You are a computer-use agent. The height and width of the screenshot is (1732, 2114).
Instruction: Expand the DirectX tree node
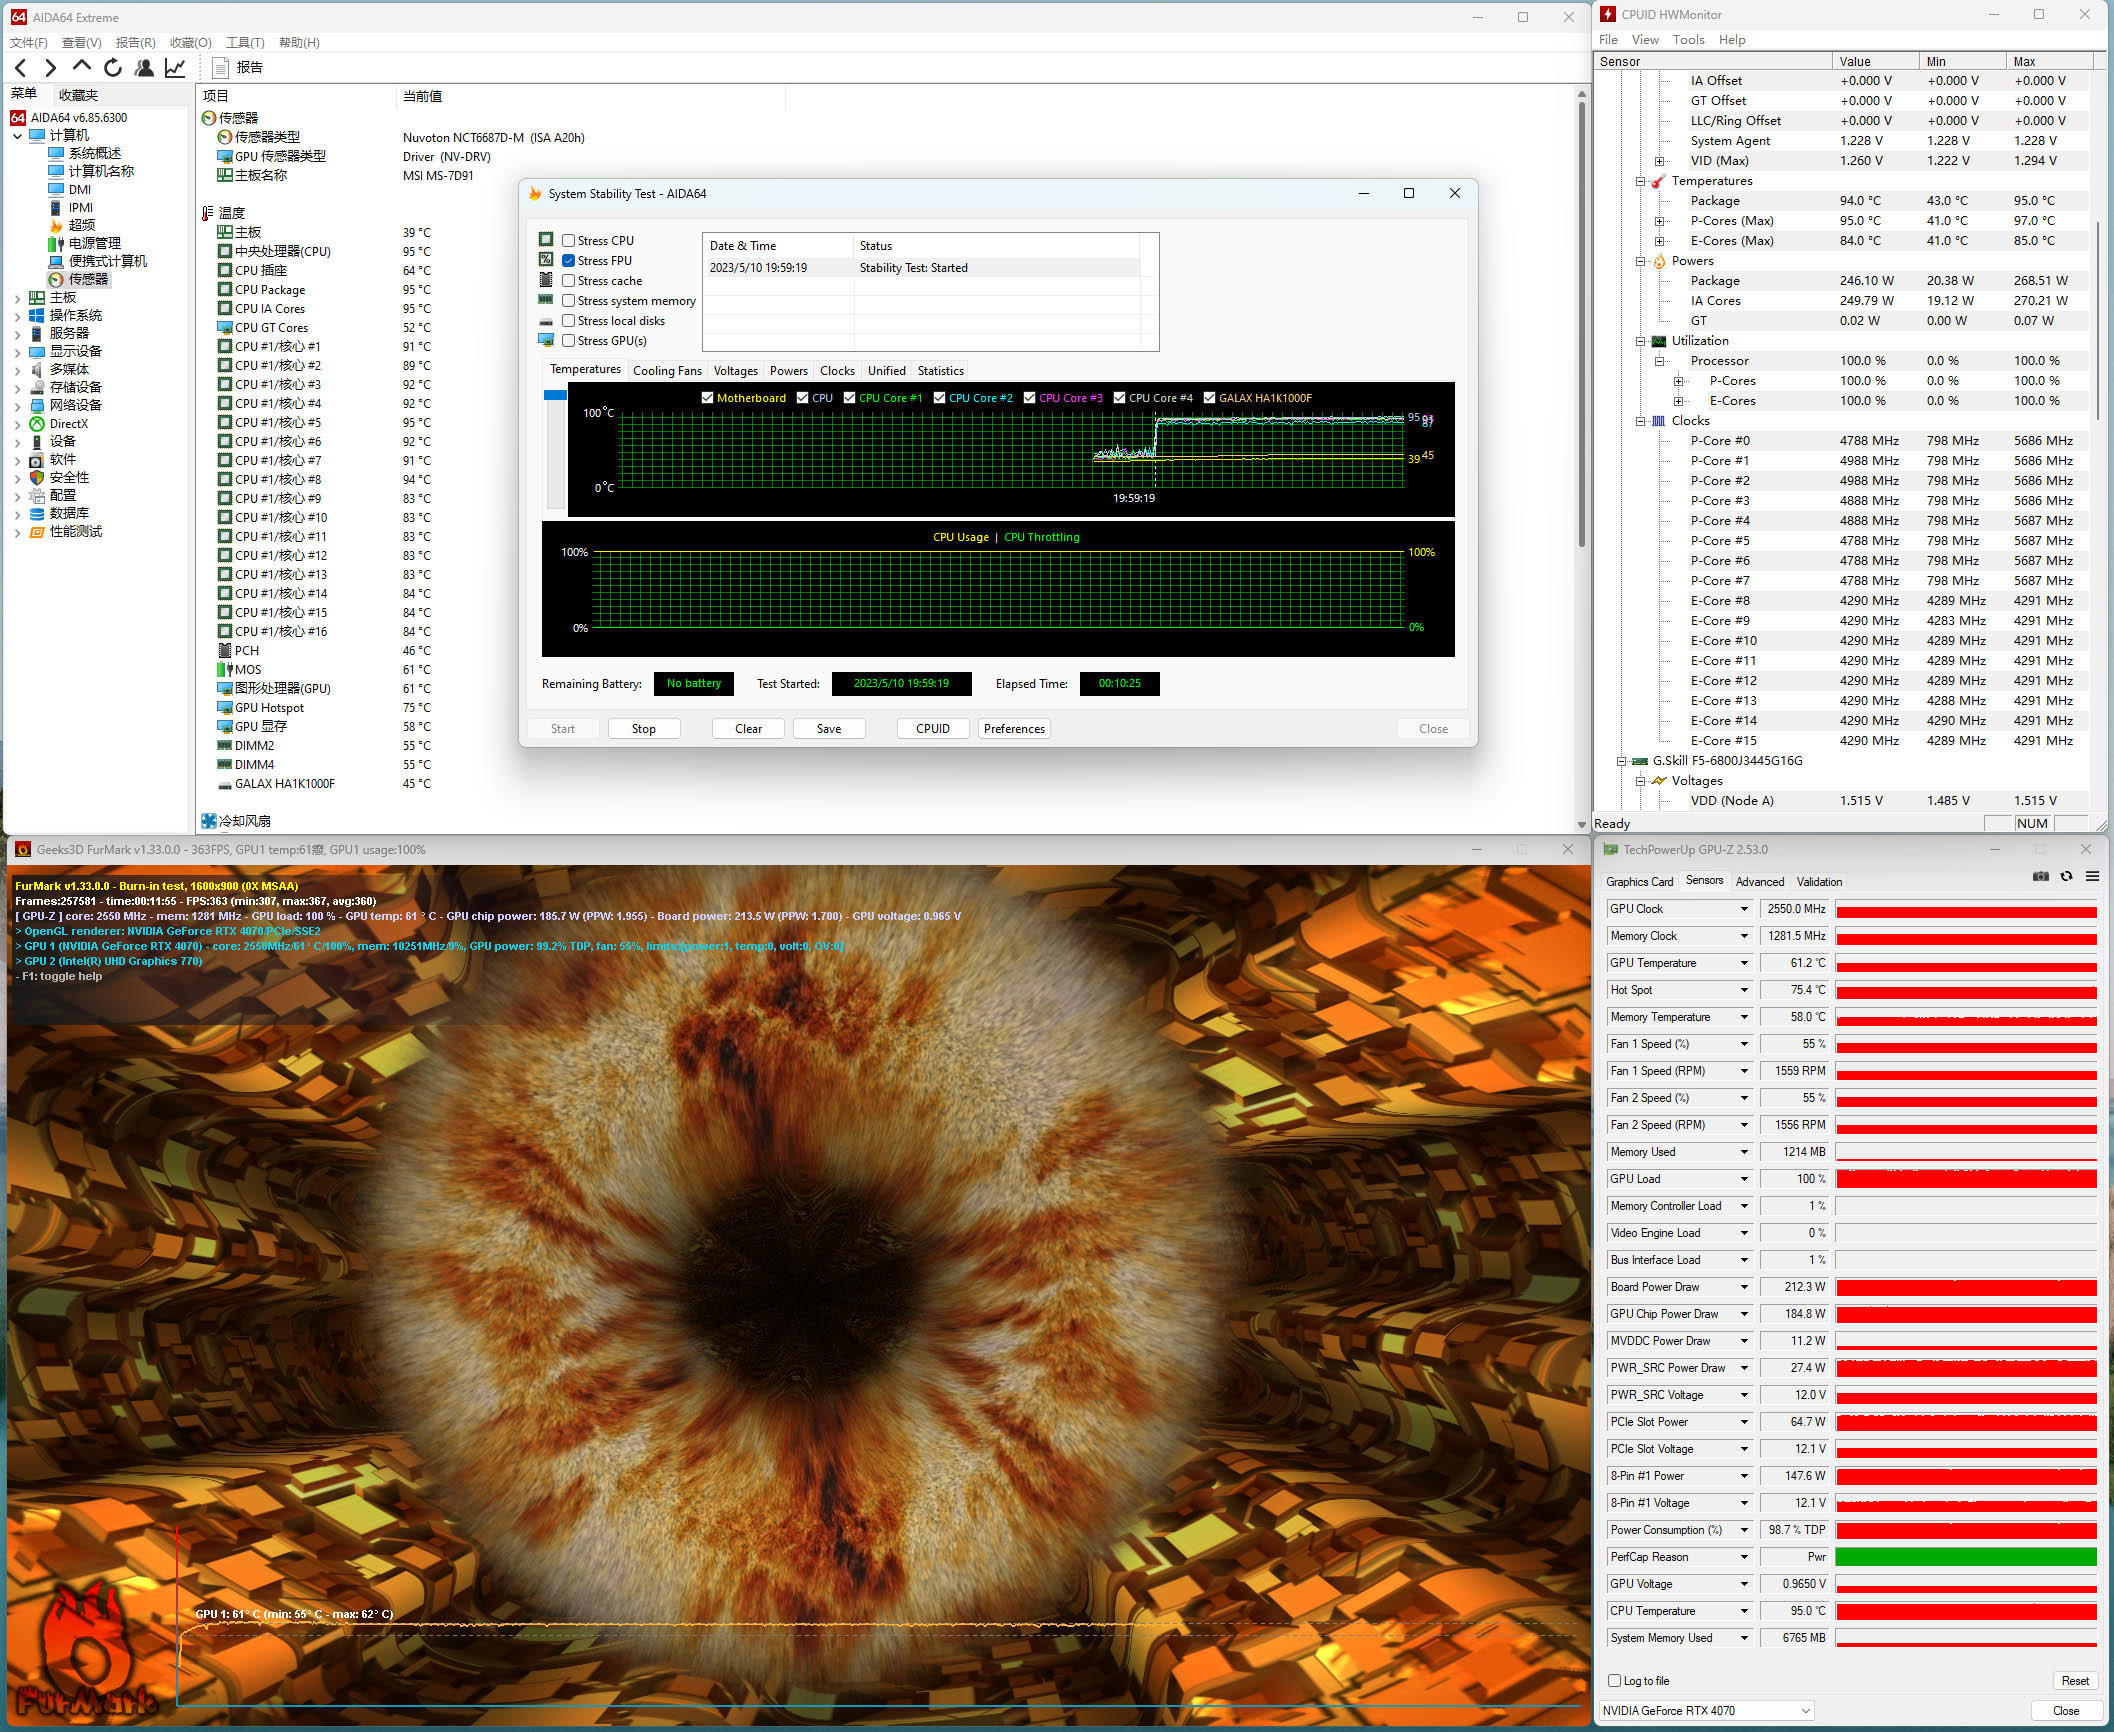(x=17, y=424)
